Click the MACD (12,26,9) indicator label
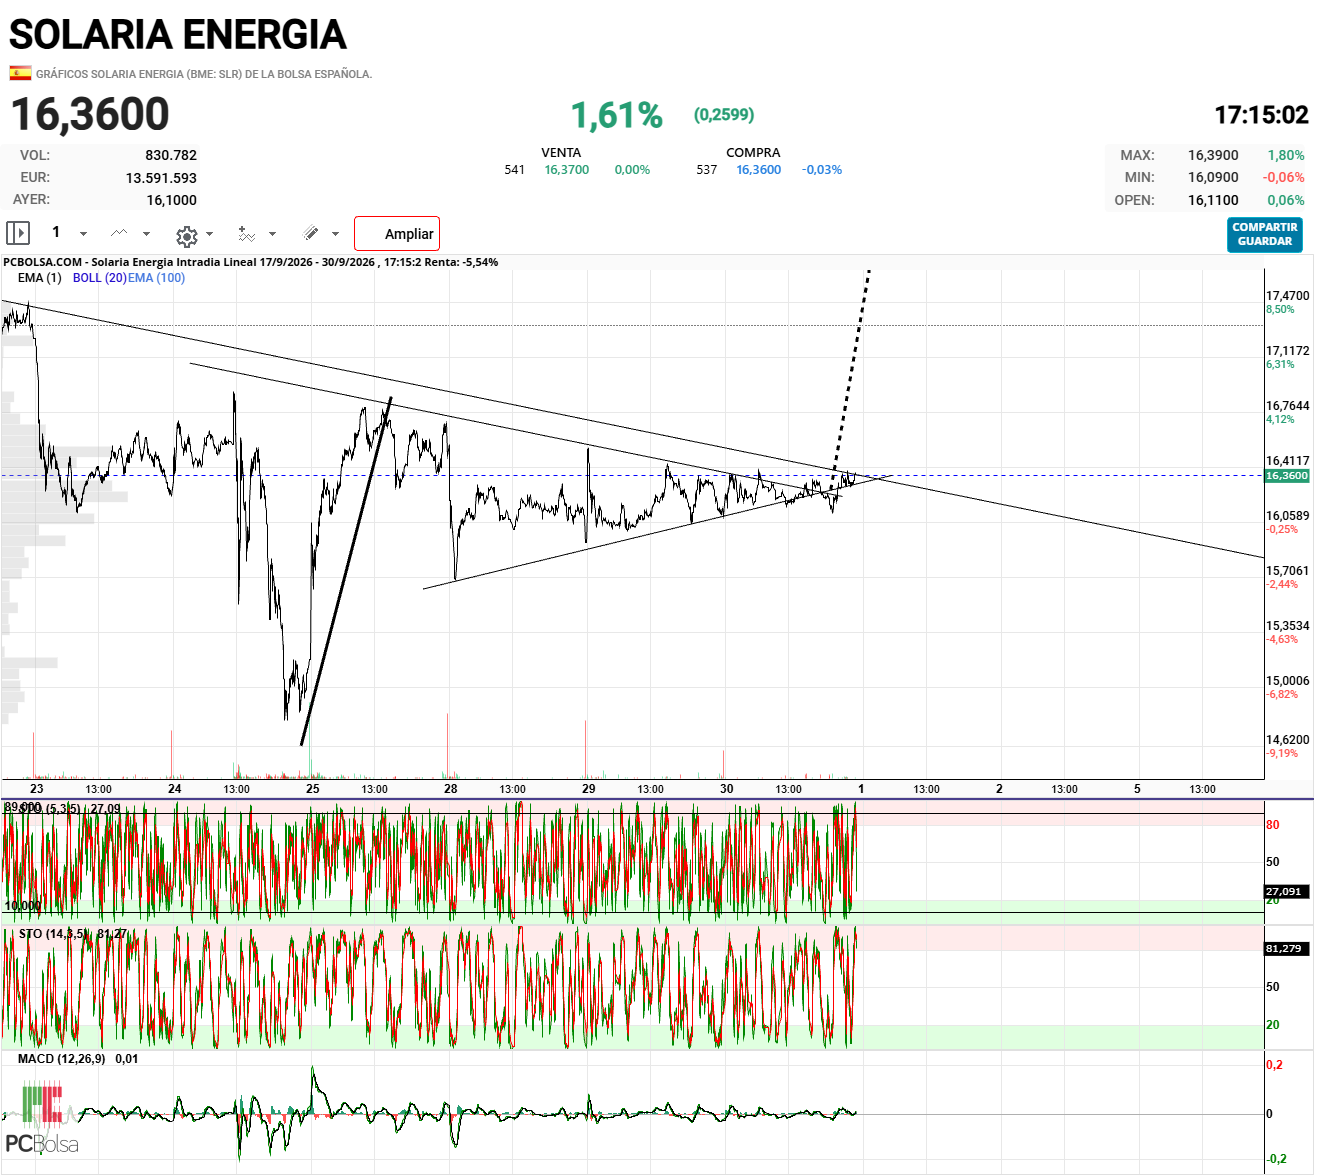Screen dimensions: 1317x1175 tap(61, 1059)
